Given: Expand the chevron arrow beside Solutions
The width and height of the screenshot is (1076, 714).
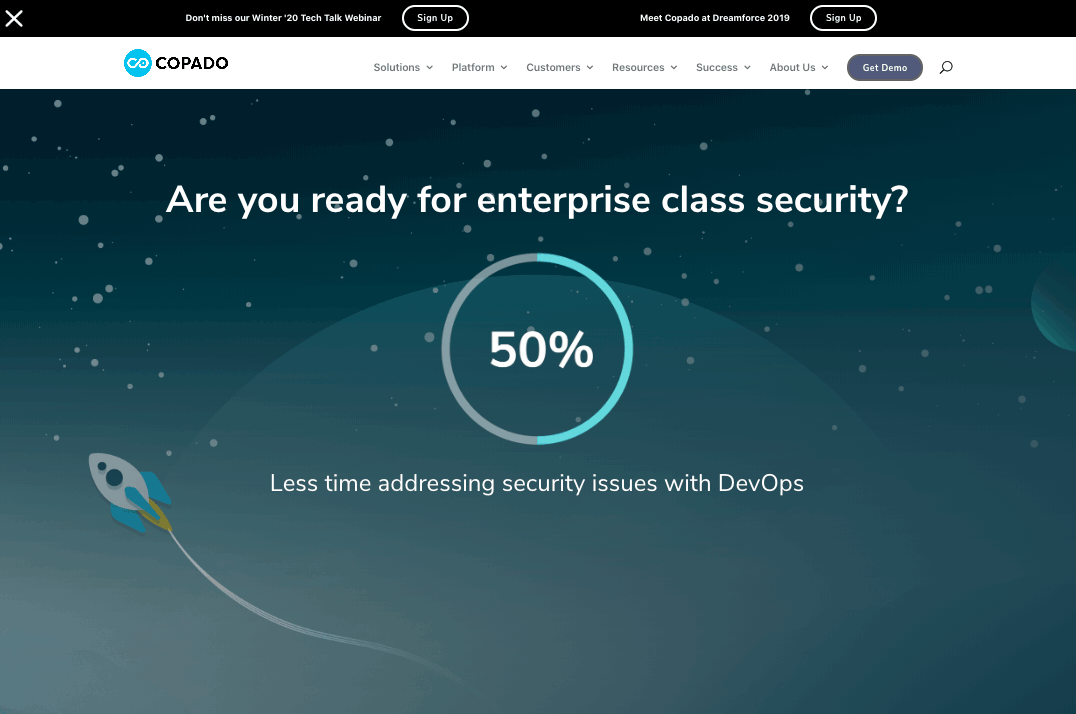Looking at the screenshot, I should pyautogui.click(x=430, y=68).
